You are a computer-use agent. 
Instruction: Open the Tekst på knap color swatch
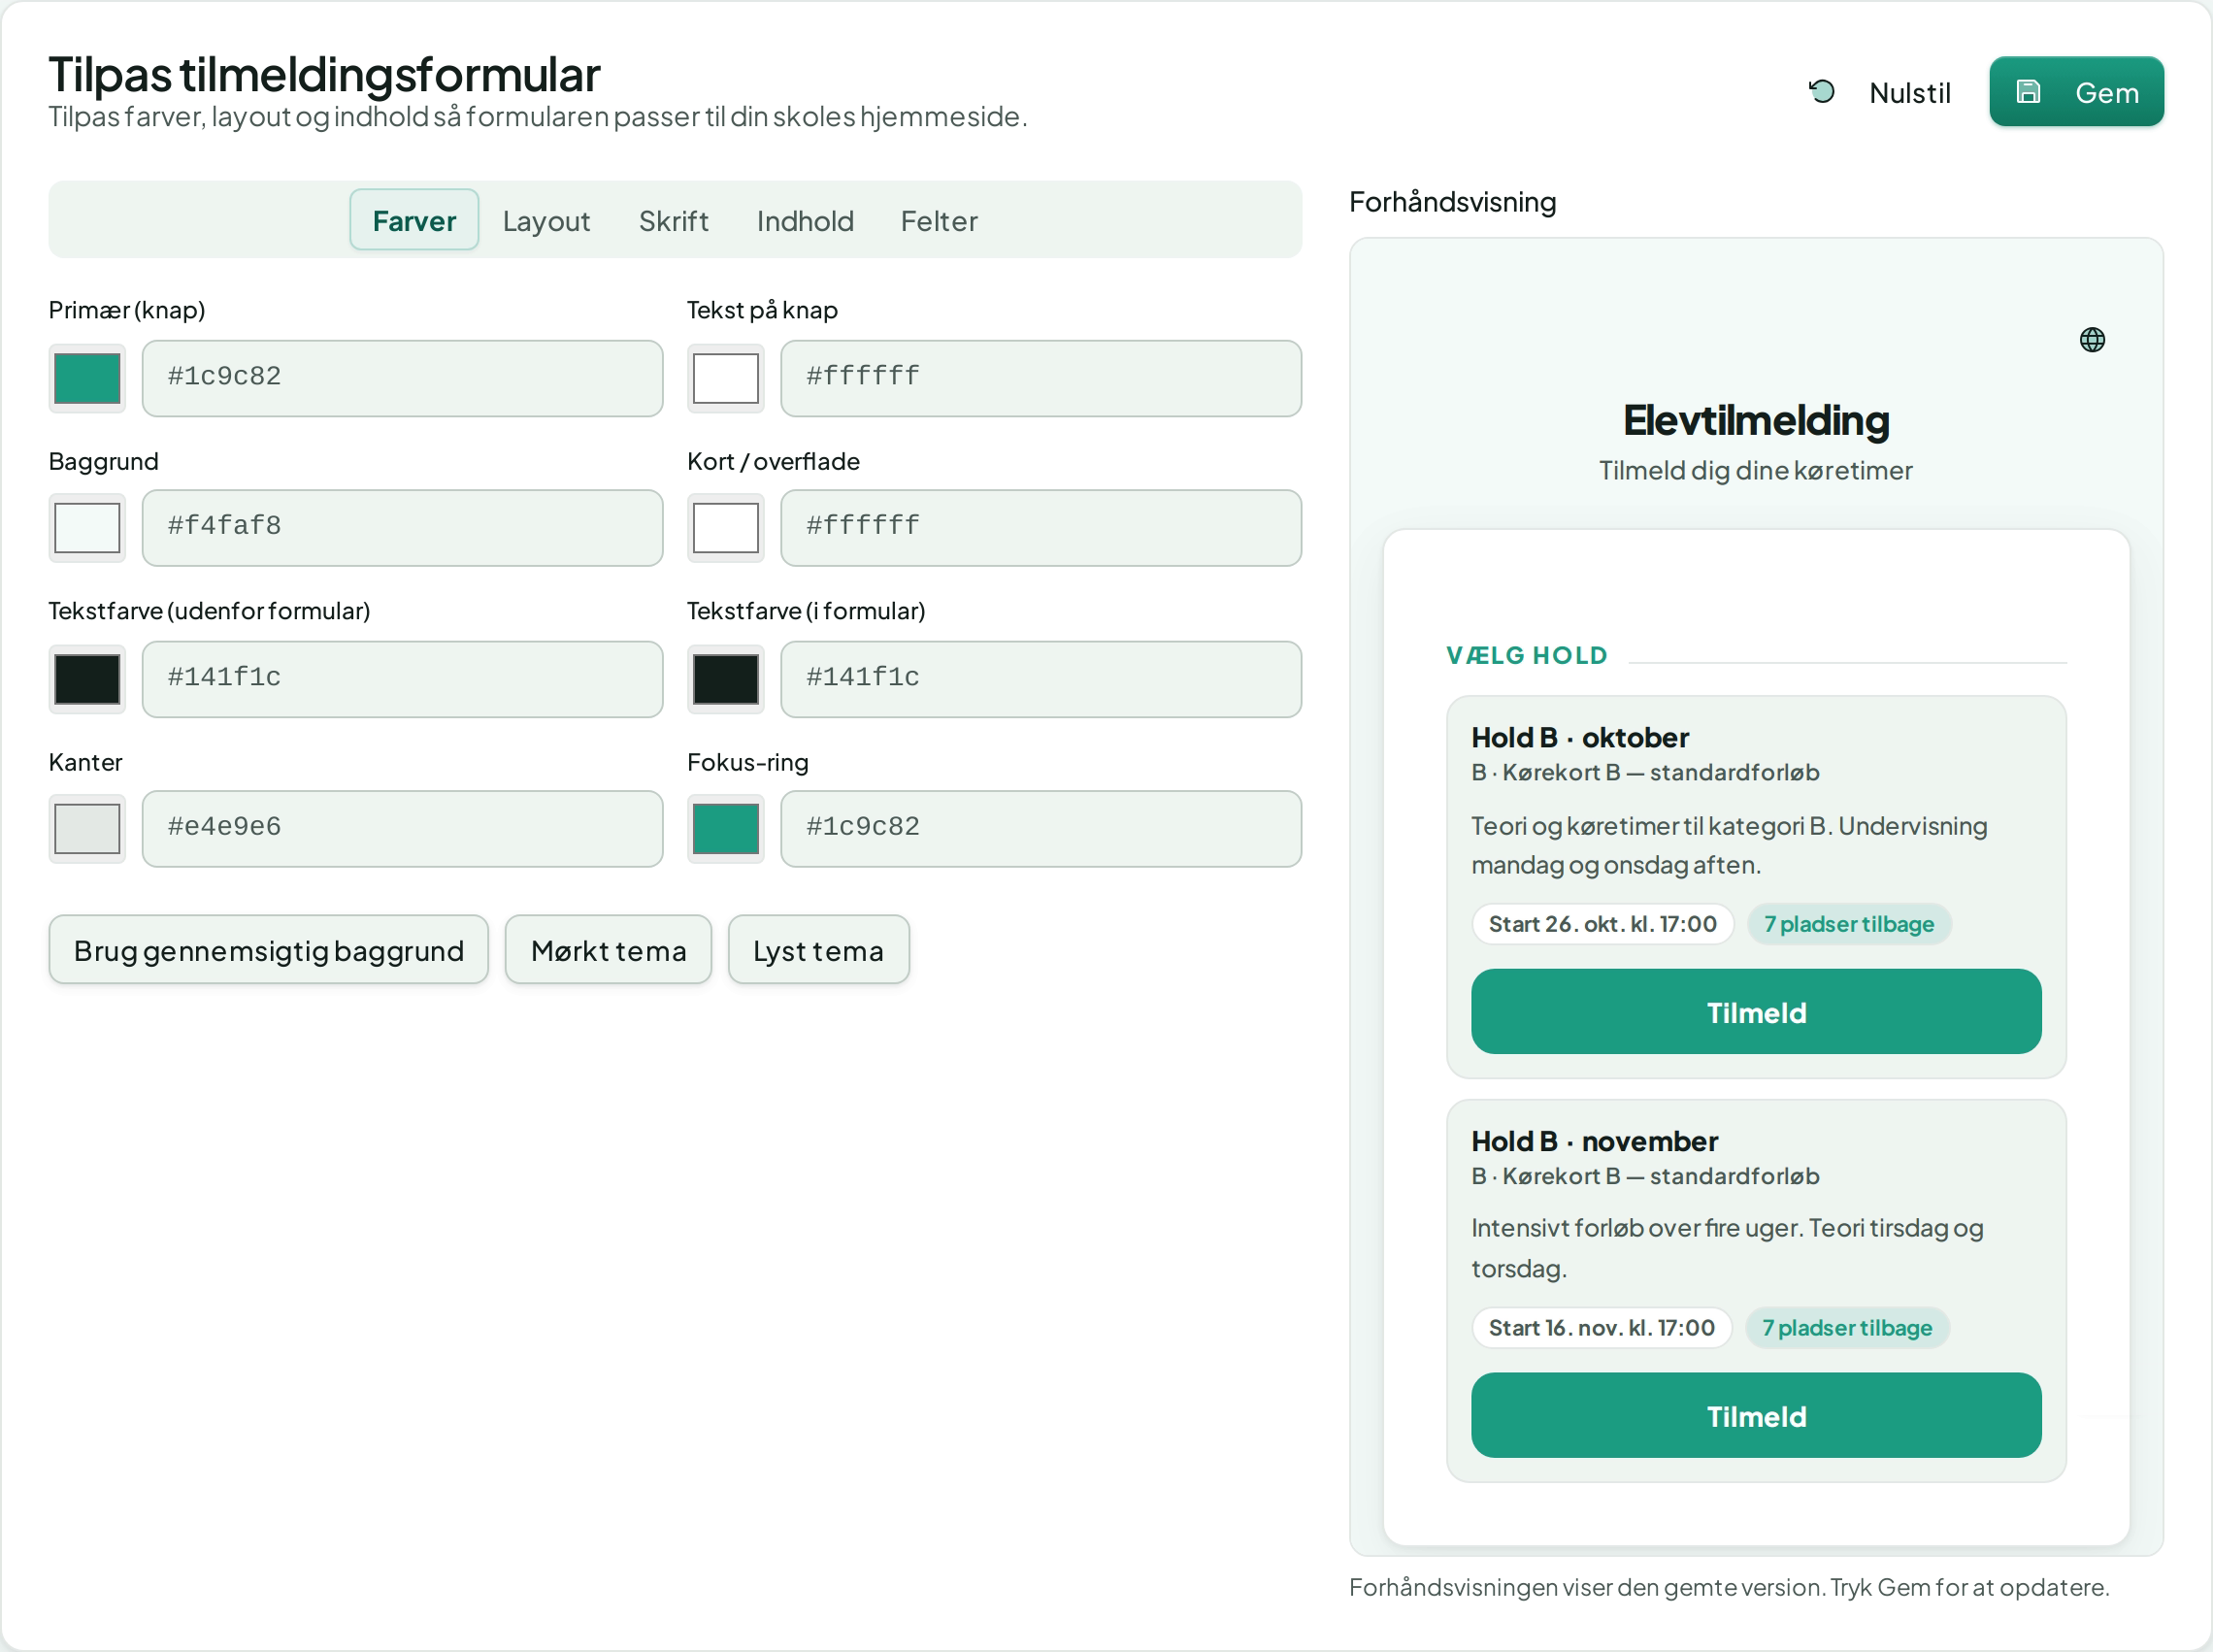coord(726,378)
